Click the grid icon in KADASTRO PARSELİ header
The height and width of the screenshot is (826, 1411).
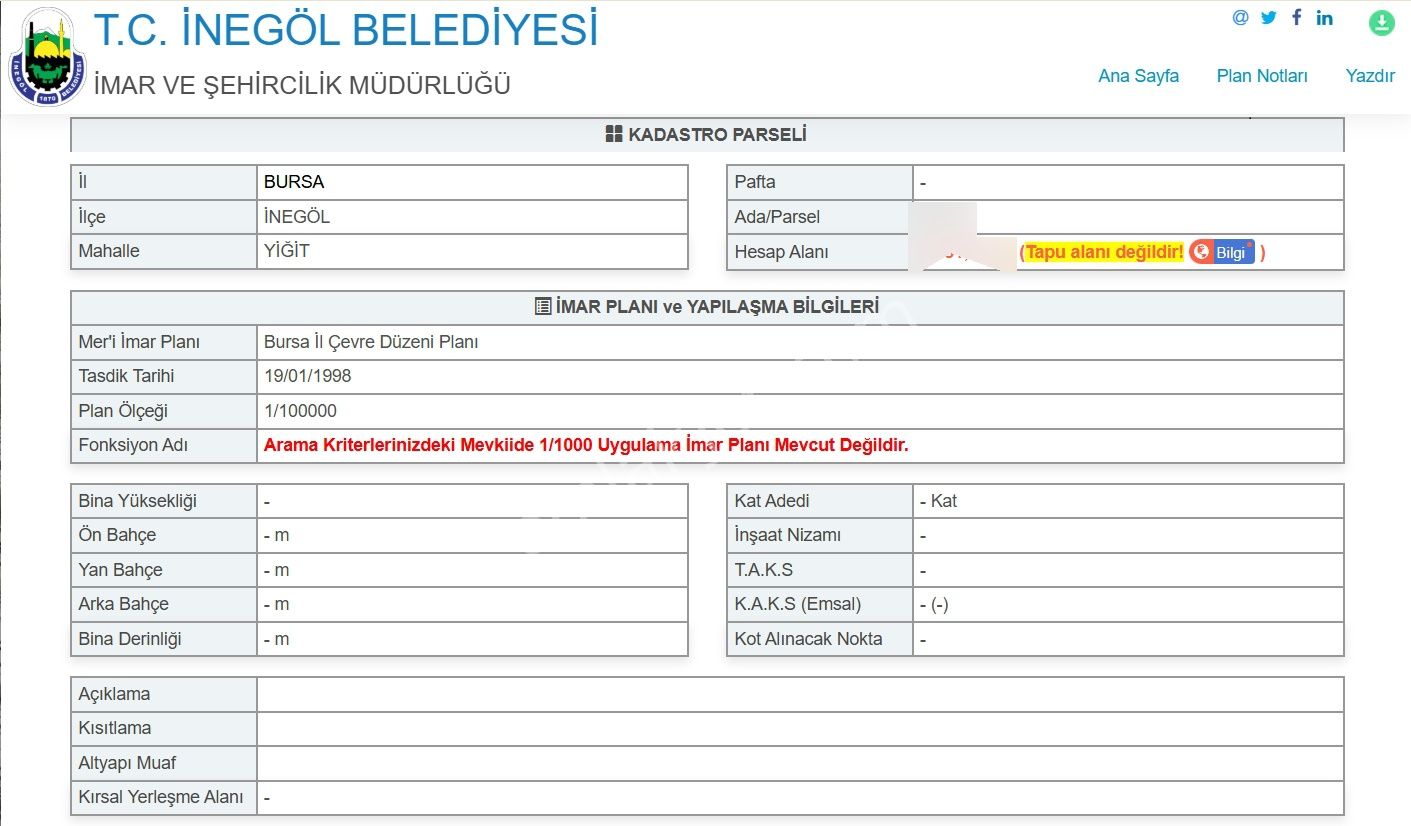click(x=612, y=133)
